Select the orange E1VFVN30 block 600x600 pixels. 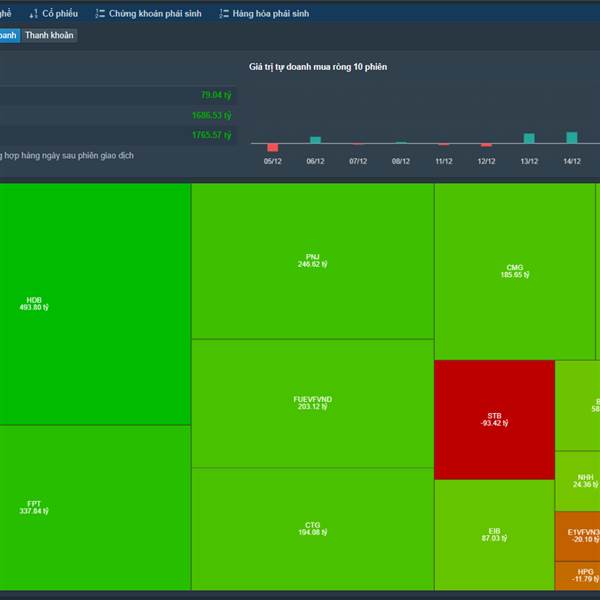[x=577, y=536]
